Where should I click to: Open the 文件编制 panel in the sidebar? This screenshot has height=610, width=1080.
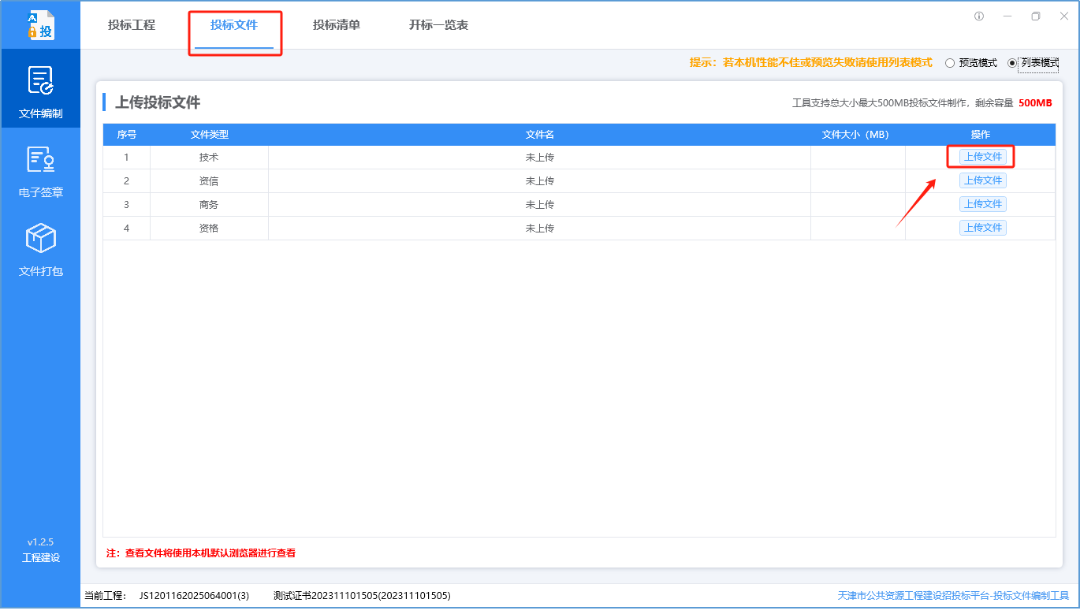(x=40, y=90)
